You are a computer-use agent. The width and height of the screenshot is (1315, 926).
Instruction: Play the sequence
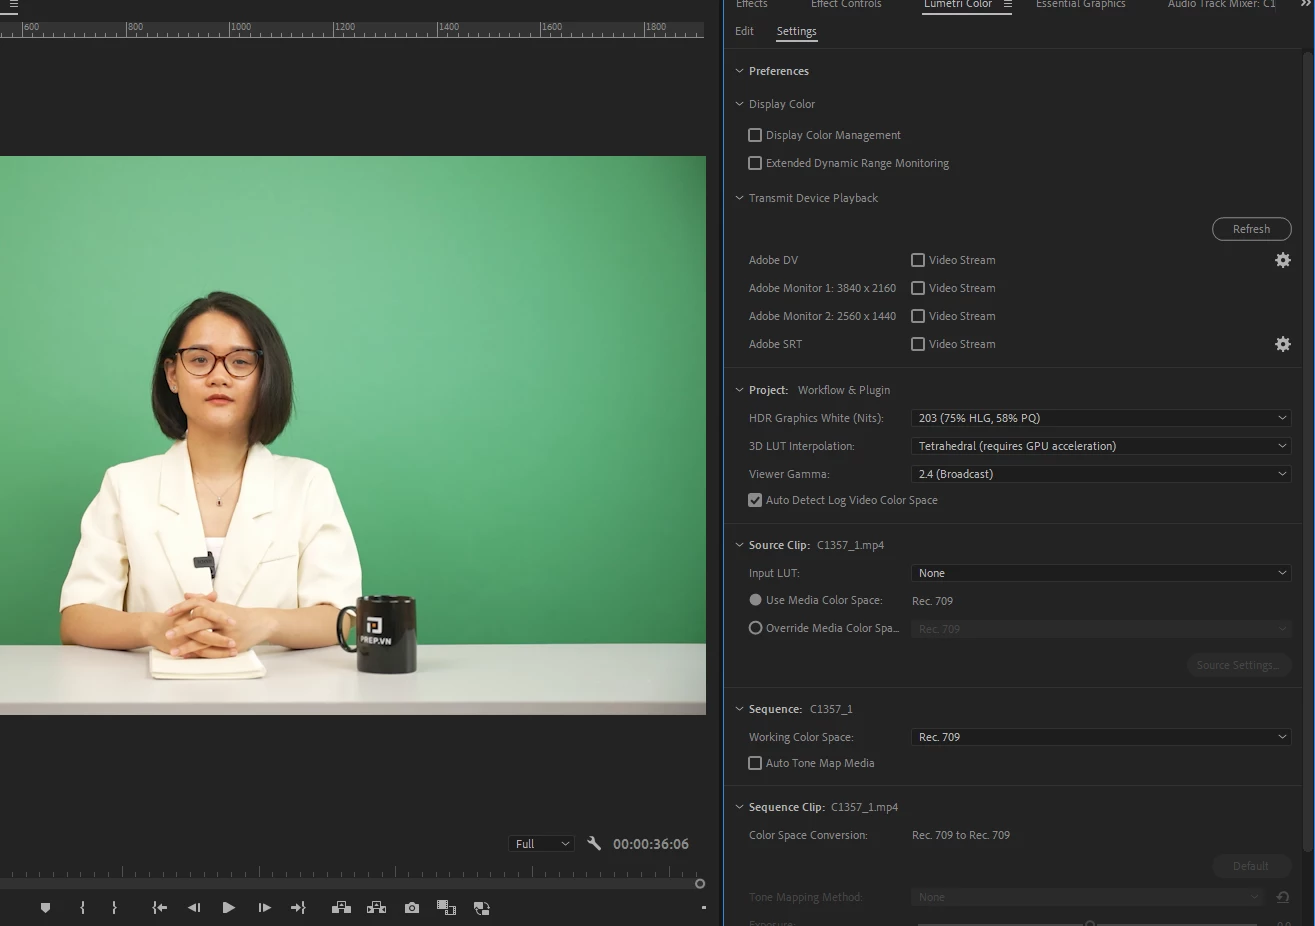(229, 908)
